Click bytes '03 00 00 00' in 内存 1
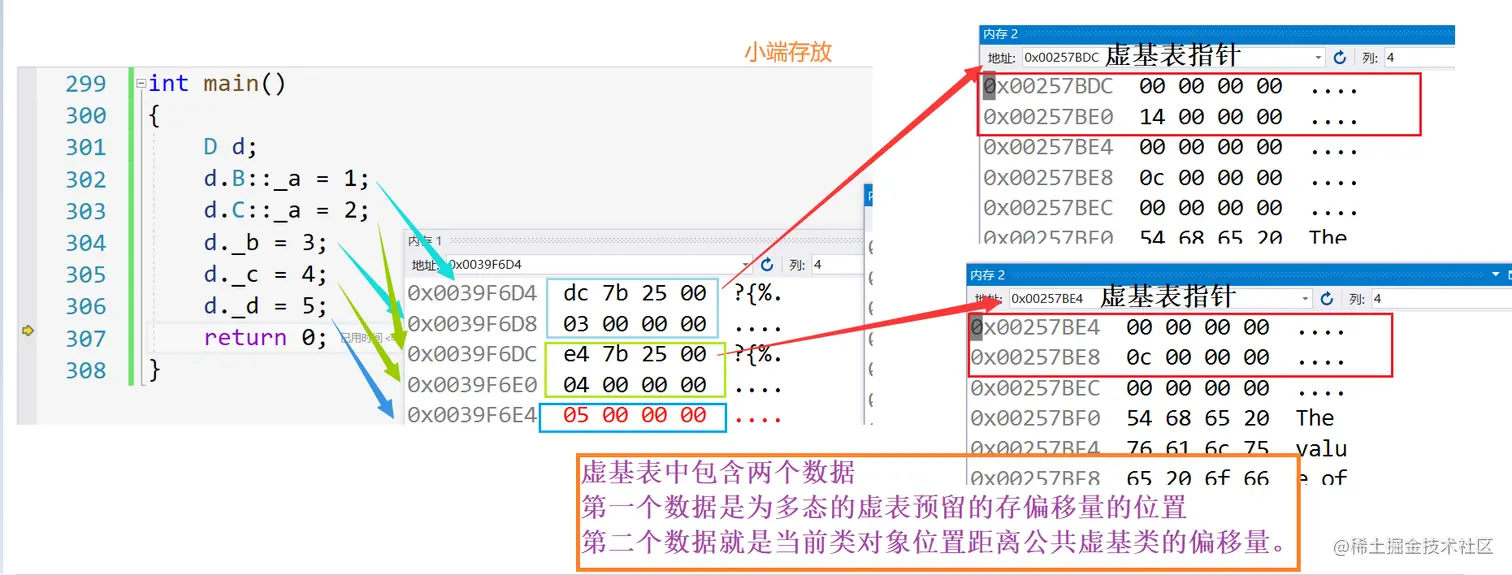The height and width of the screenshot is (575, 1512). point(635,324)
